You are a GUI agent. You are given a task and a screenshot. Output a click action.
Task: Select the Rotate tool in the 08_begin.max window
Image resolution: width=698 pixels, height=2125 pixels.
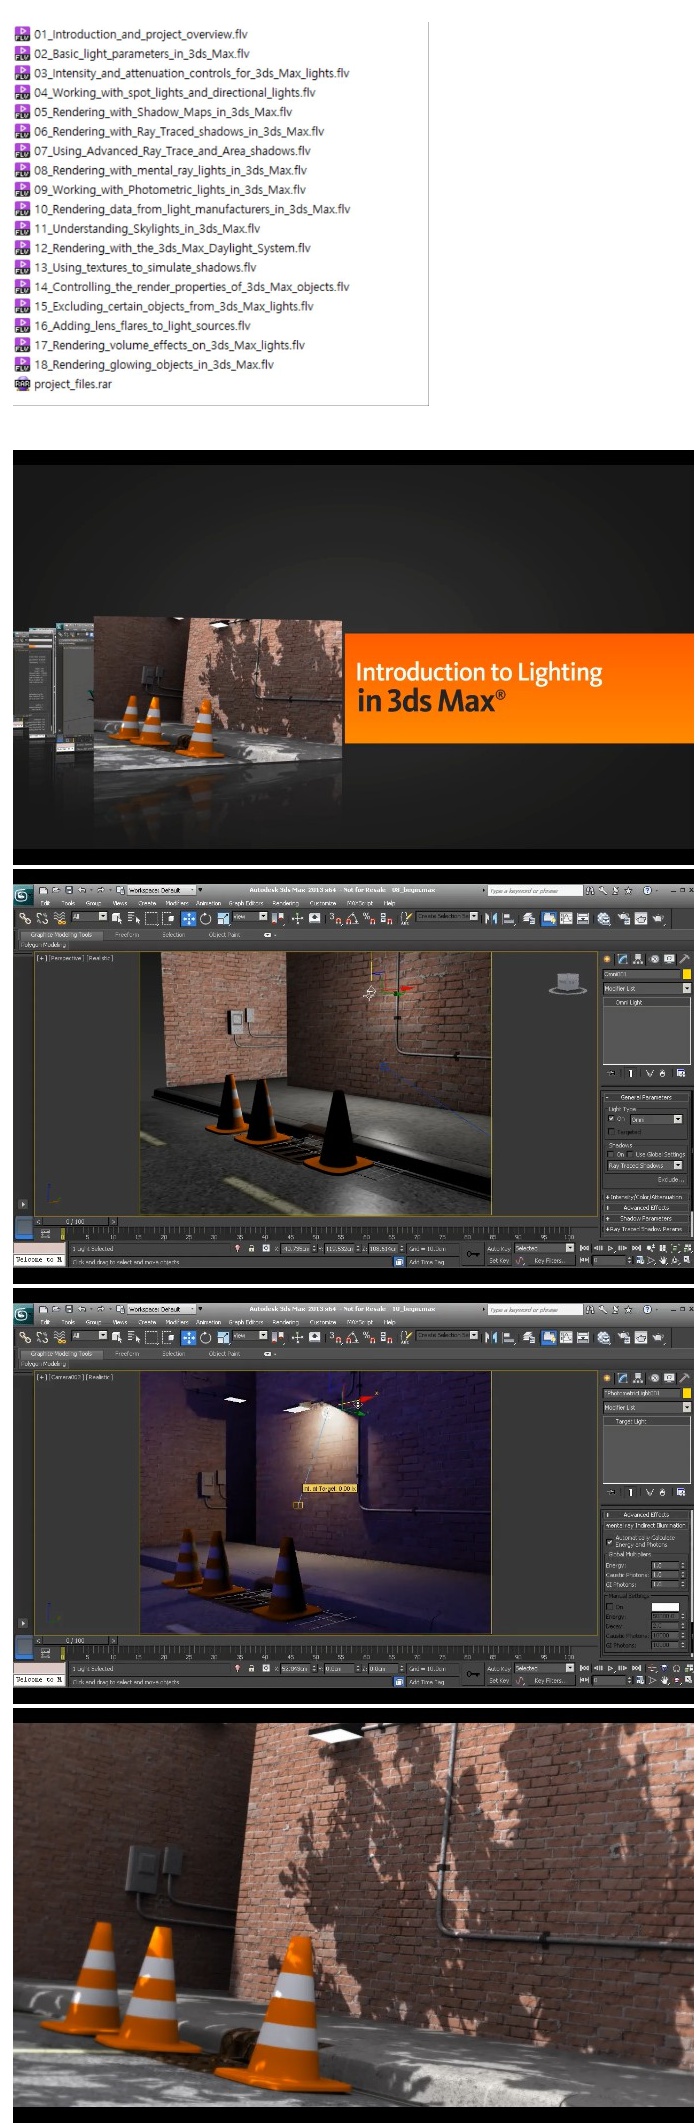click(206, 917)
